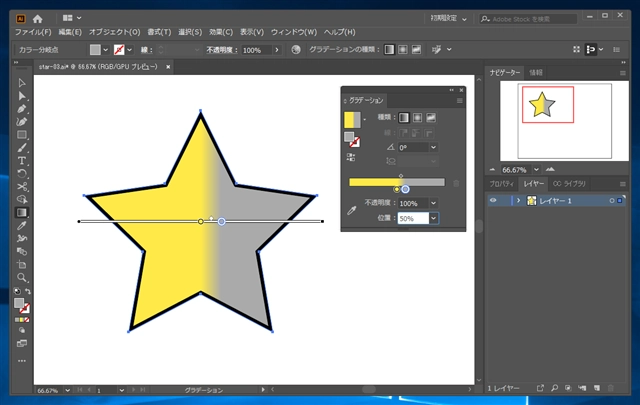Open gradient 不透明度 100% dropdown arrow
This screenshot has width=640, height=405.
point(433,203)
